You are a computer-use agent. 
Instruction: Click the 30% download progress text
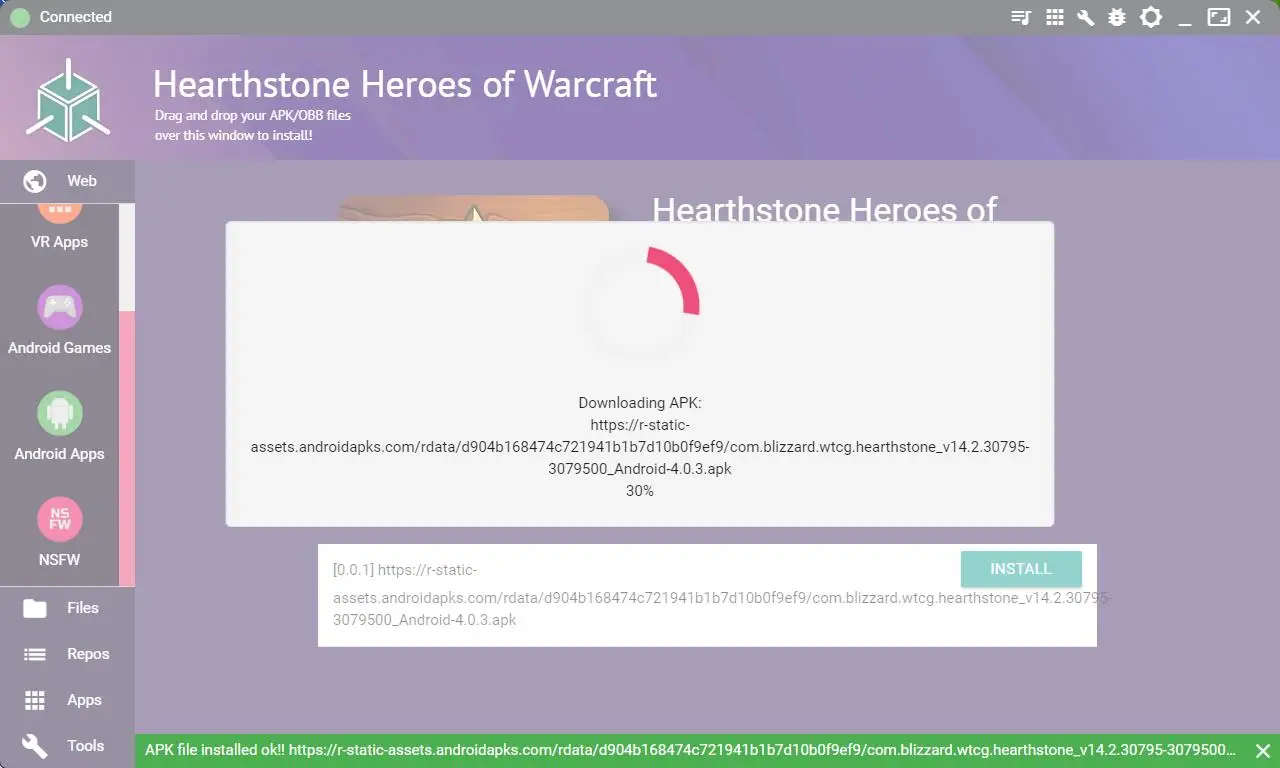point(640,491)
